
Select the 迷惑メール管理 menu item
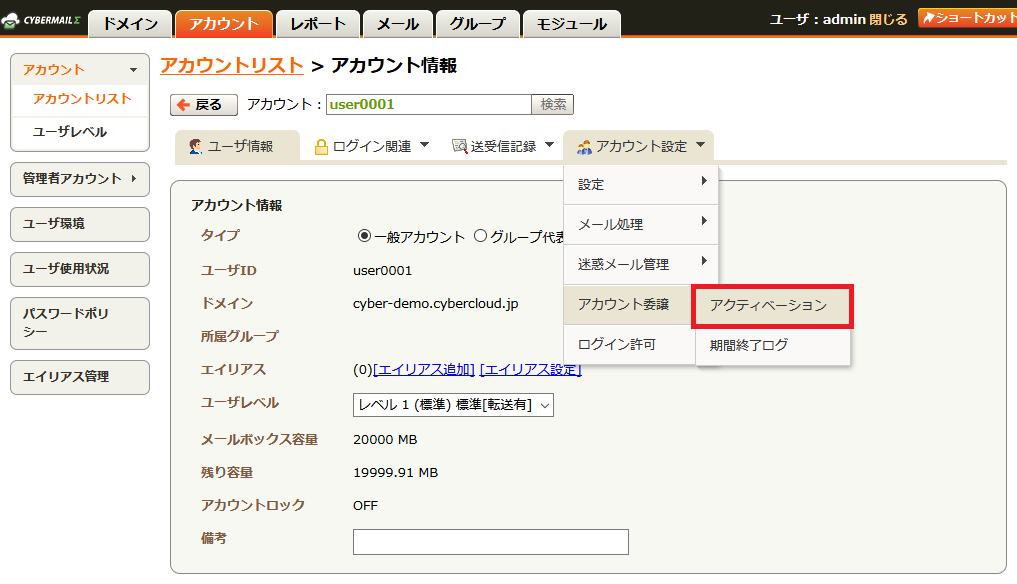641,265
